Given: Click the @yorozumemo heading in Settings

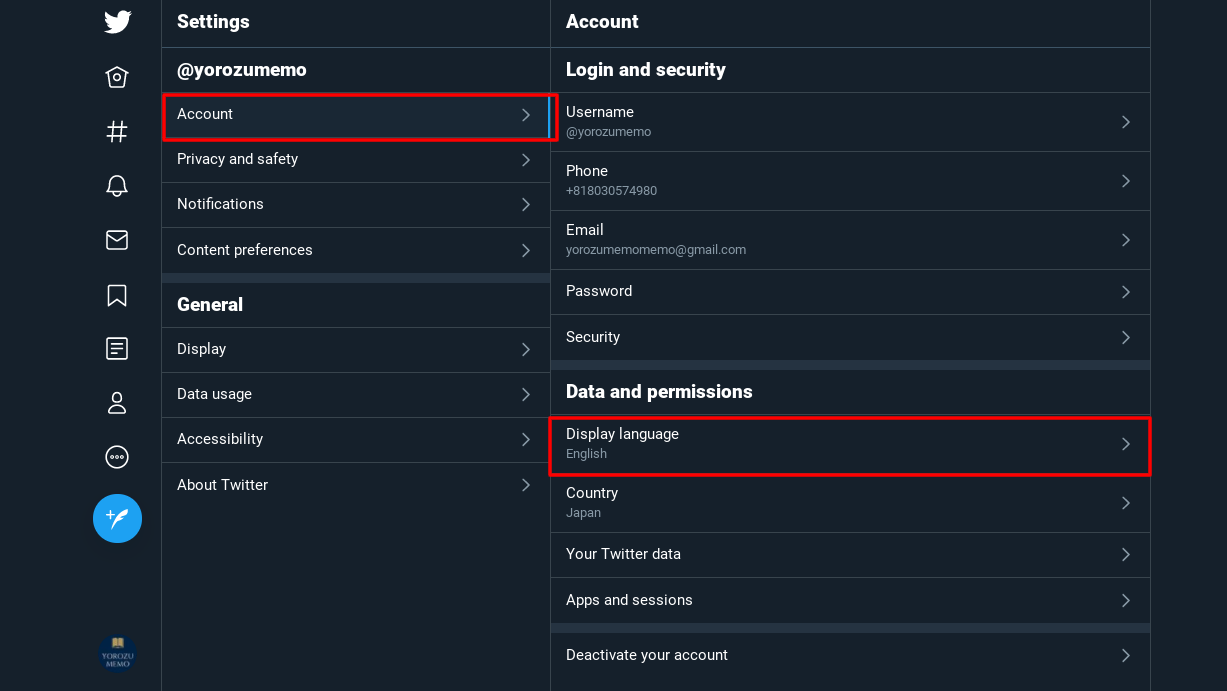Looking at the screenshot, I should point(242,70).
